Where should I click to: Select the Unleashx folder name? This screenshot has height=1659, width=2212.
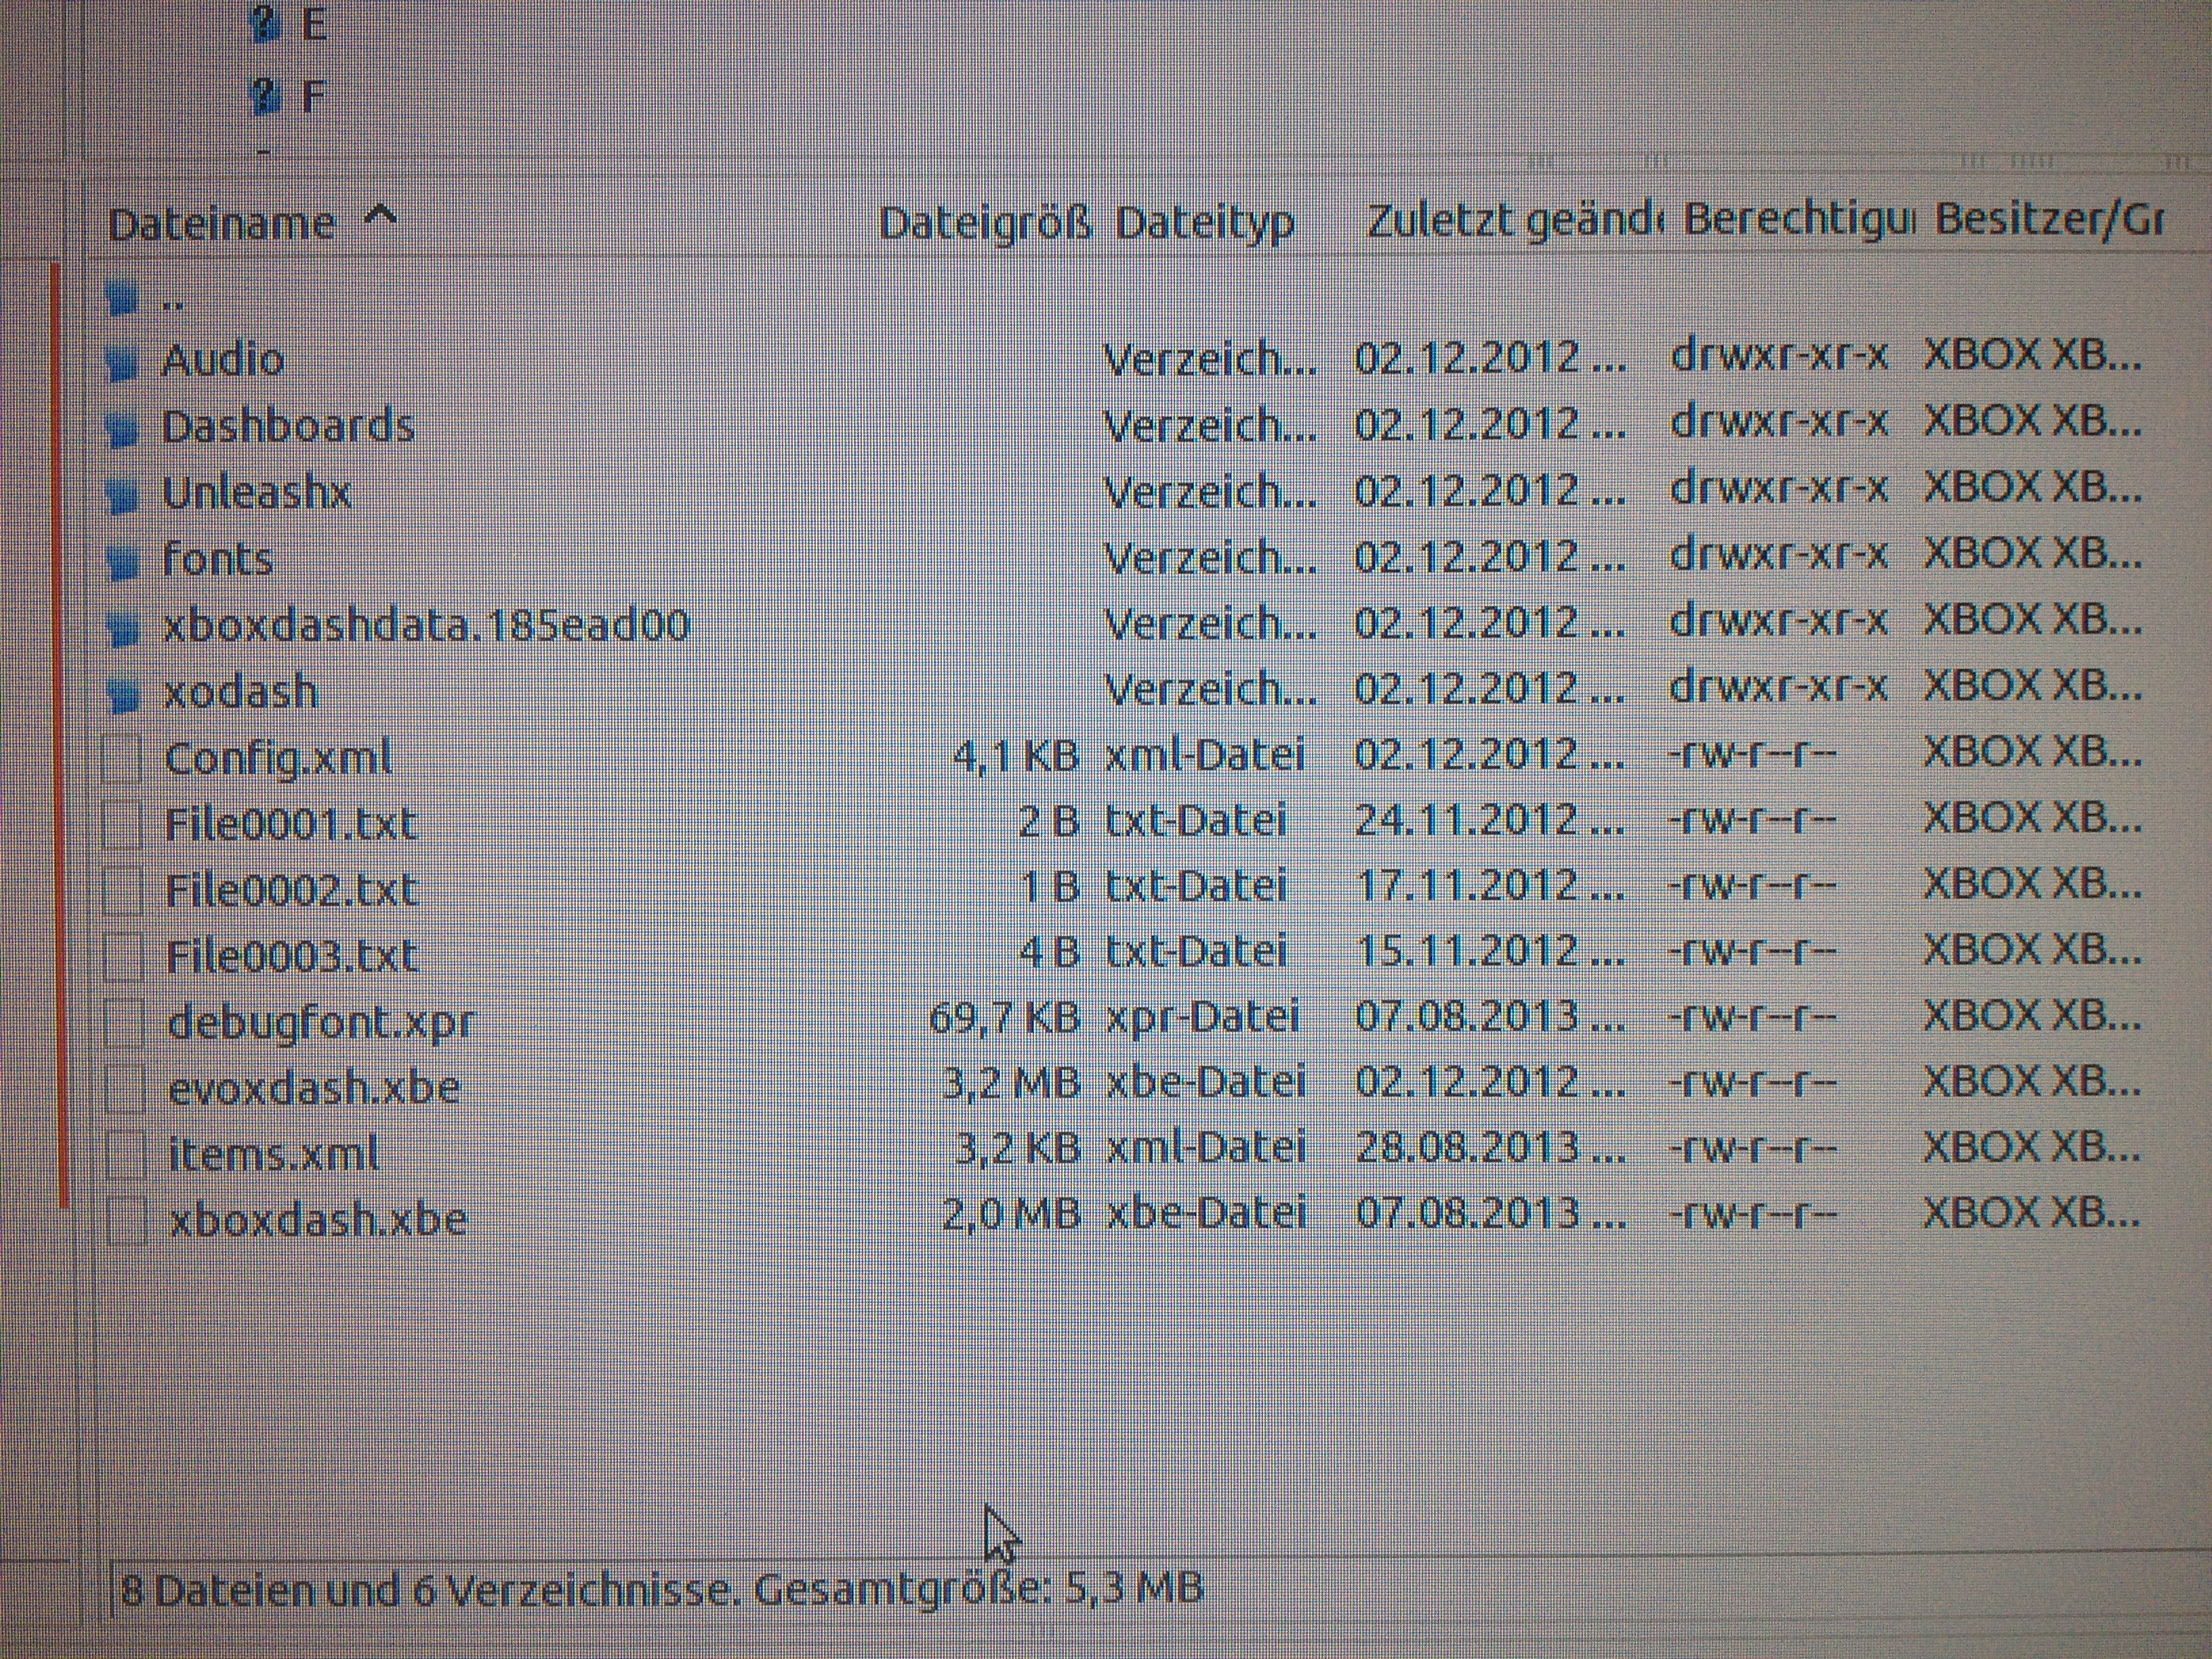[x=257, y=492]
